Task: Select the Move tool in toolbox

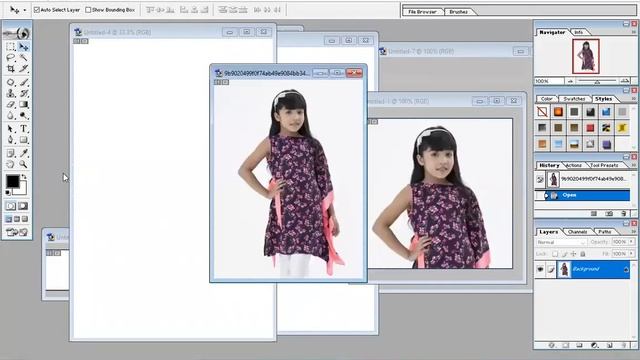Action: coord(24,47)
